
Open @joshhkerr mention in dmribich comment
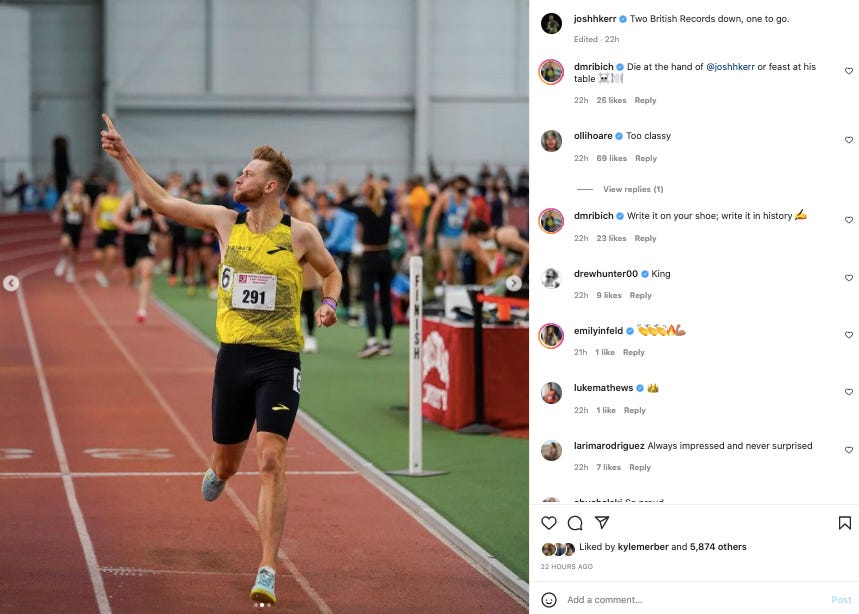coord(730,67)
